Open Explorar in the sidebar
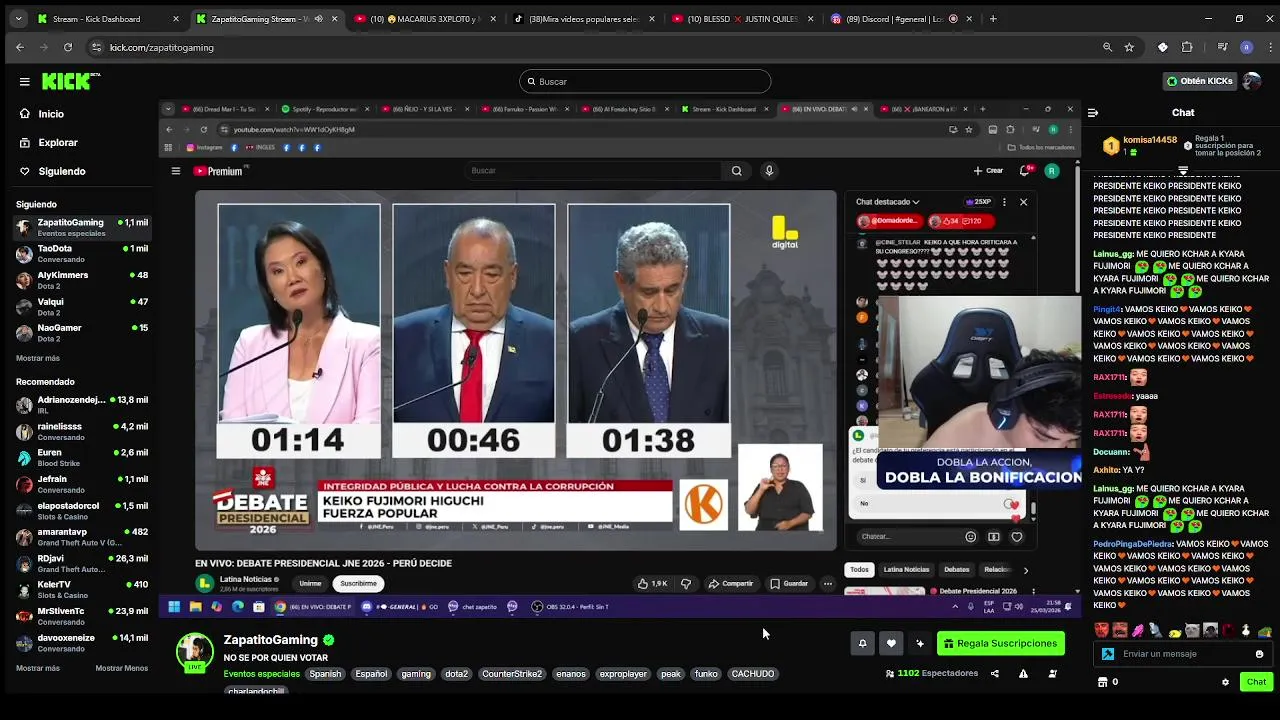1280x720 pixels. [x=58, y=143]
